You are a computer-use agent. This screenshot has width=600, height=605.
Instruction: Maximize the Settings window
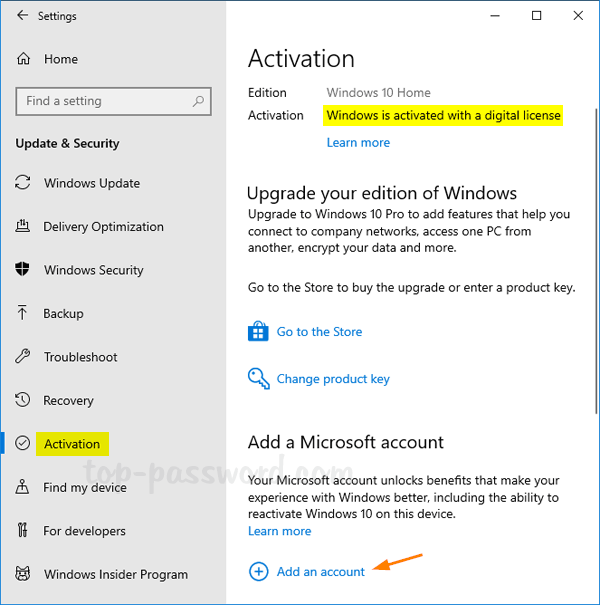coord(536,15)
